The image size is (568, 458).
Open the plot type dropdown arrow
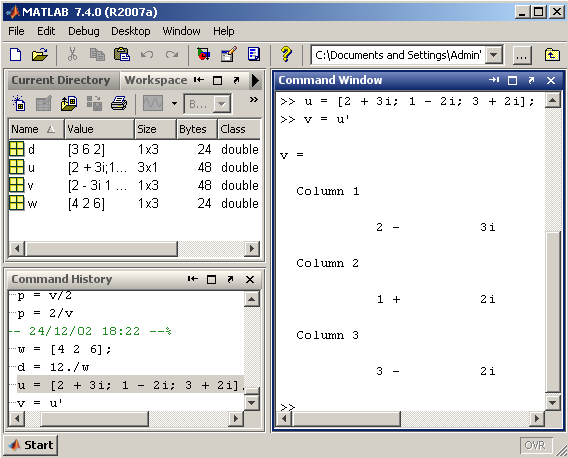[x=174, y=104]
